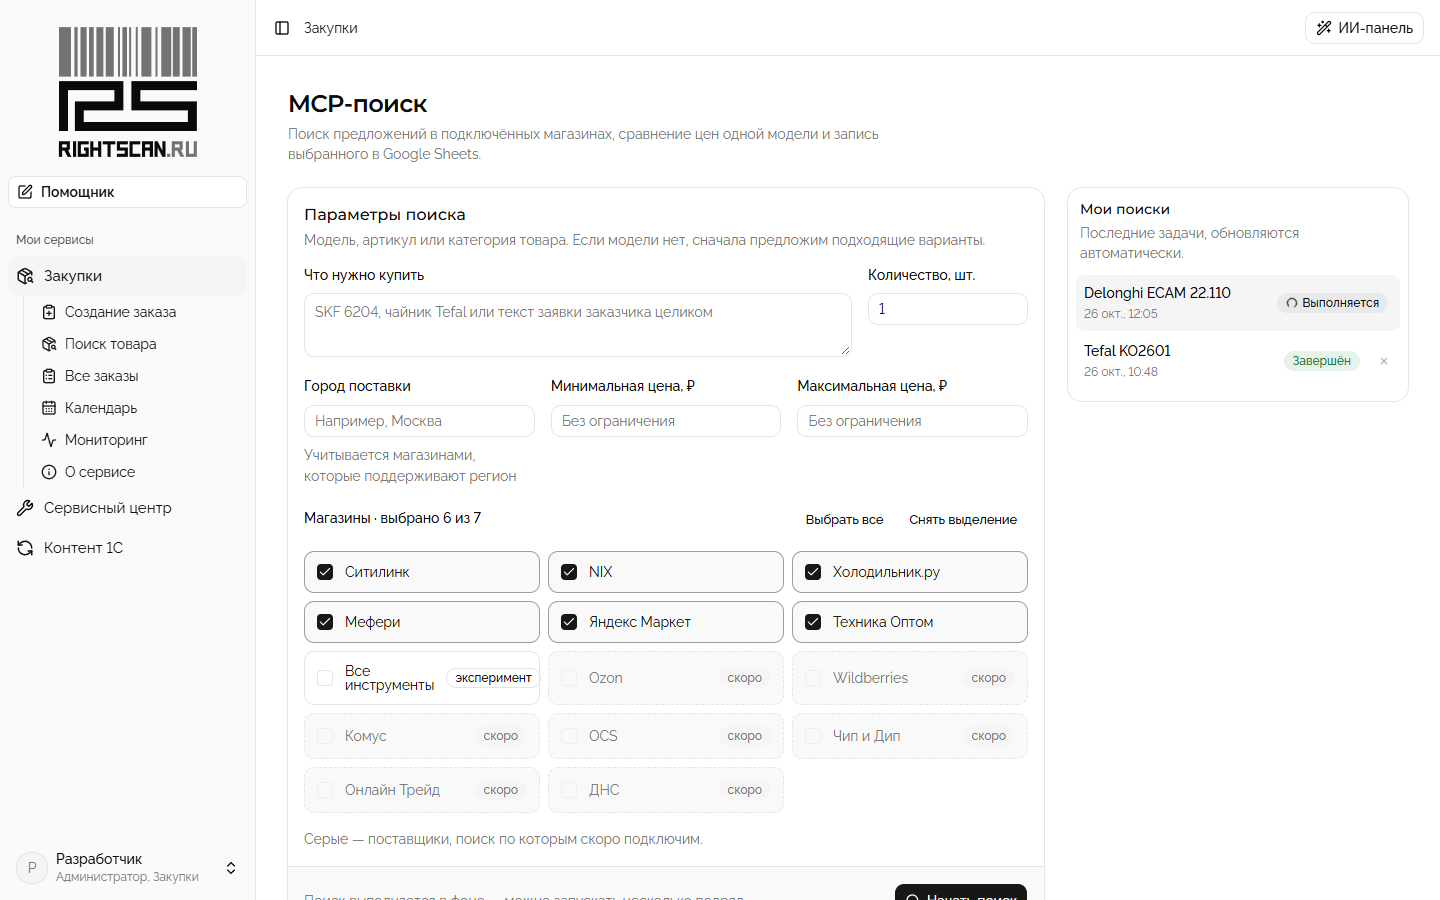This screenshot has height=900, width=1440.
Task: Open the Delonghi ECAM 22.110 search
Action: (x=1238, y=303)
